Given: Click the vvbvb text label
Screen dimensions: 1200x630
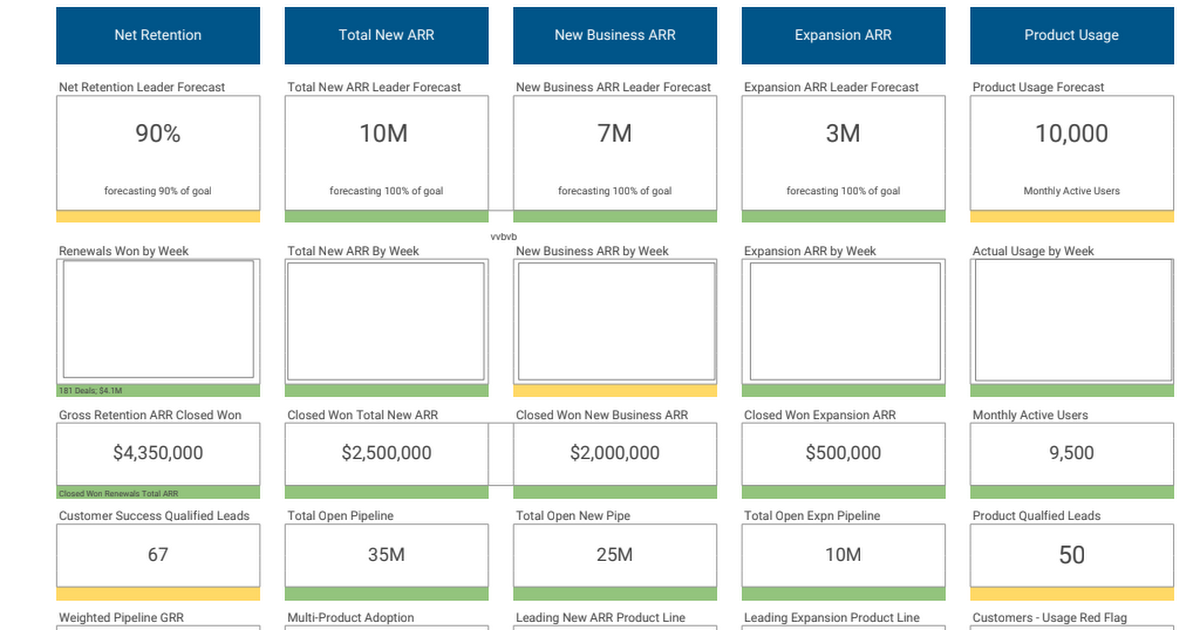Looking at the screenshot, I should (x=504, y=236).
